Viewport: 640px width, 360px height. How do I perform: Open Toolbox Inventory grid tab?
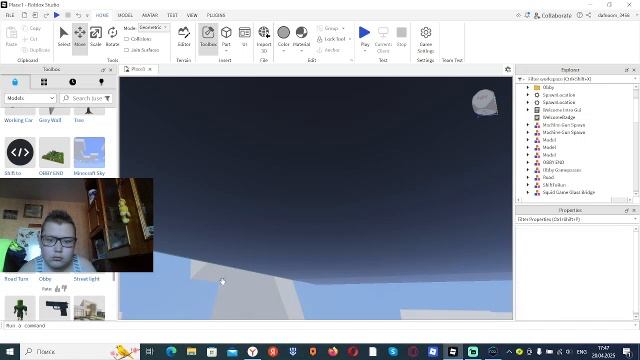[44, 82]
